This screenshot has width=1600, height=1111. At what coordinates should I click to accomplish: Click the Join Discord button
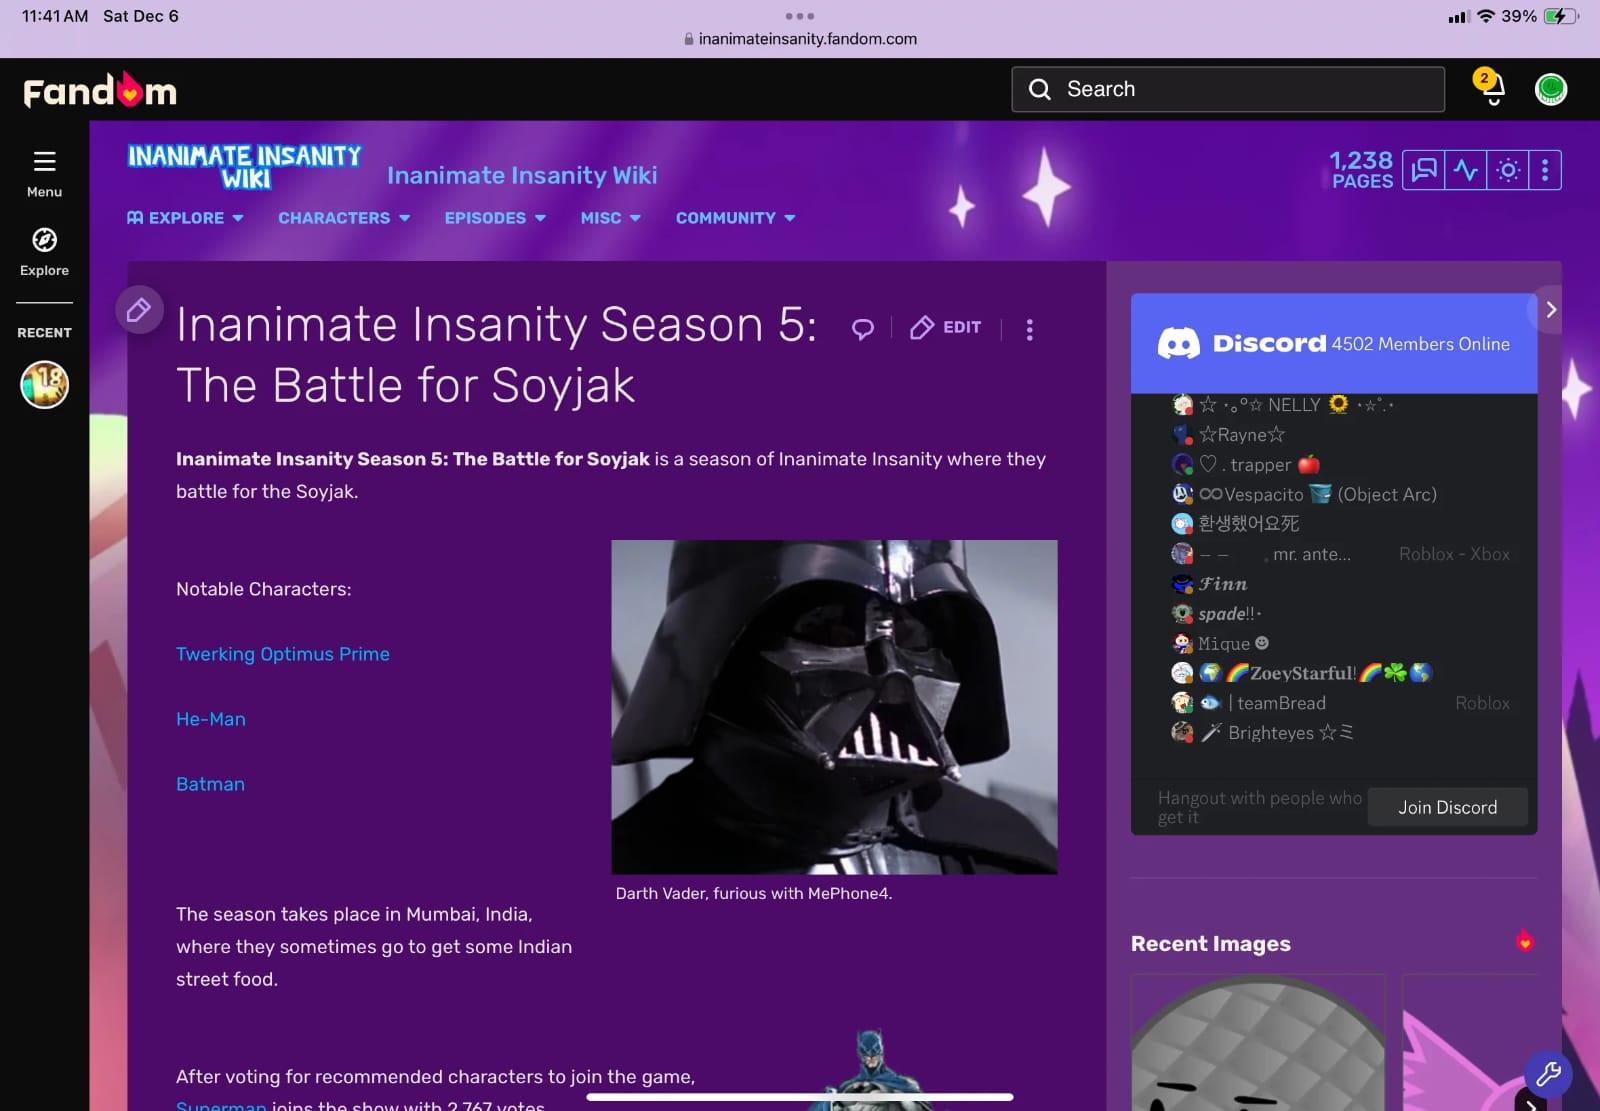(x=1446, y=807)
